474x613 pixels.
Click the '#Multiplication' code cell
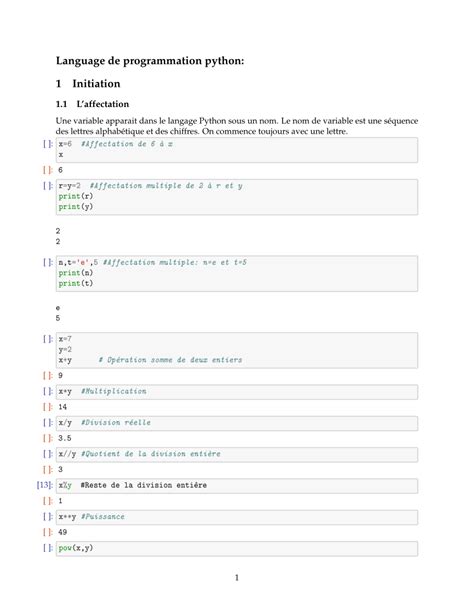[237, 392]
